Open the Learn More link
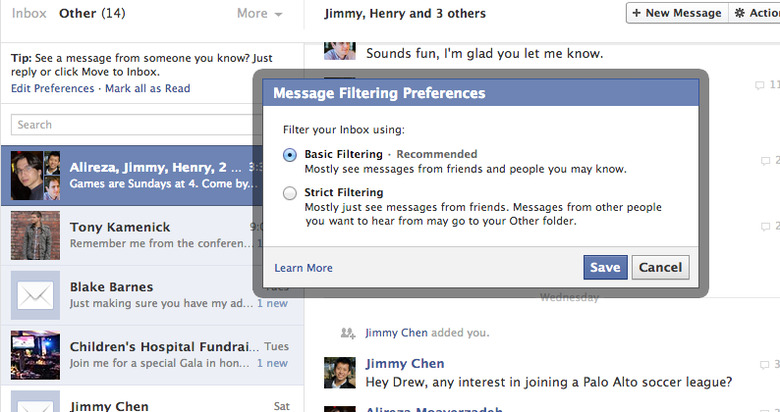Screen dimensions: 780x412 [x=303, y=268]
